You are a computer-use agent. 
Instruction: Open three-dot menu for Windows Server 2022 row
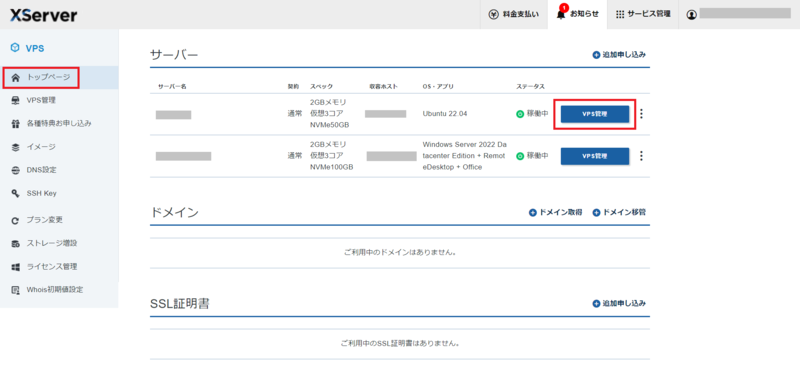click(x=641, y=156)
